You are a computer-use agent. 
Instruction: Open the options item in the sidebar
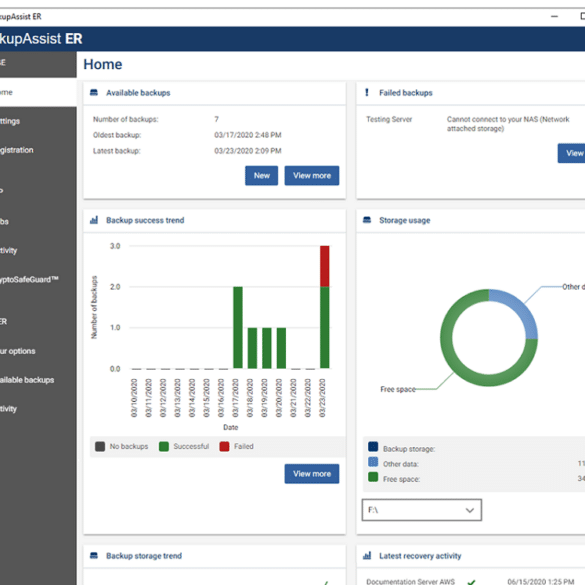(x=38, y=351)
